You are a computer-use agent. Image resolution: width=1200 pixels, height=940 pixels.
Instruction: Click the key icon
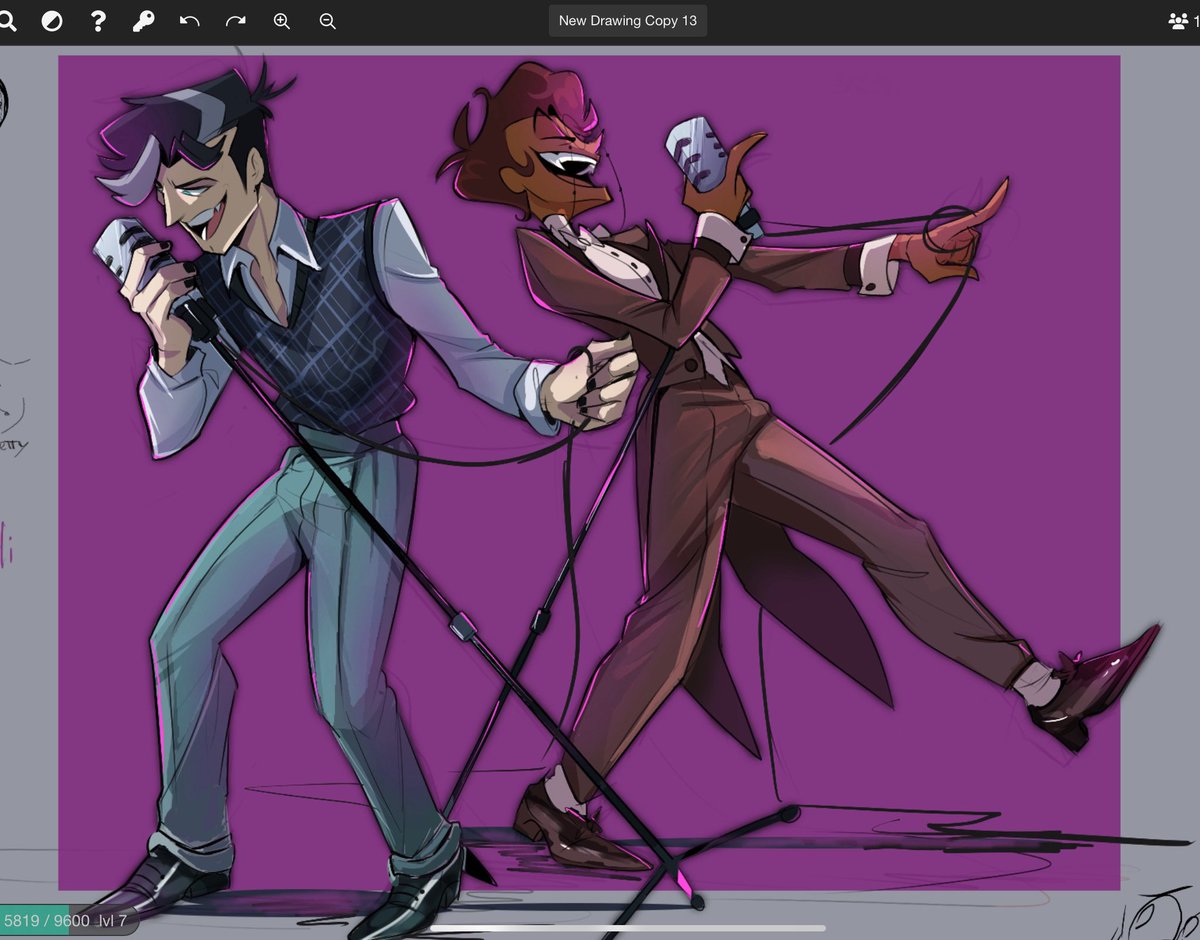[143, 21]
